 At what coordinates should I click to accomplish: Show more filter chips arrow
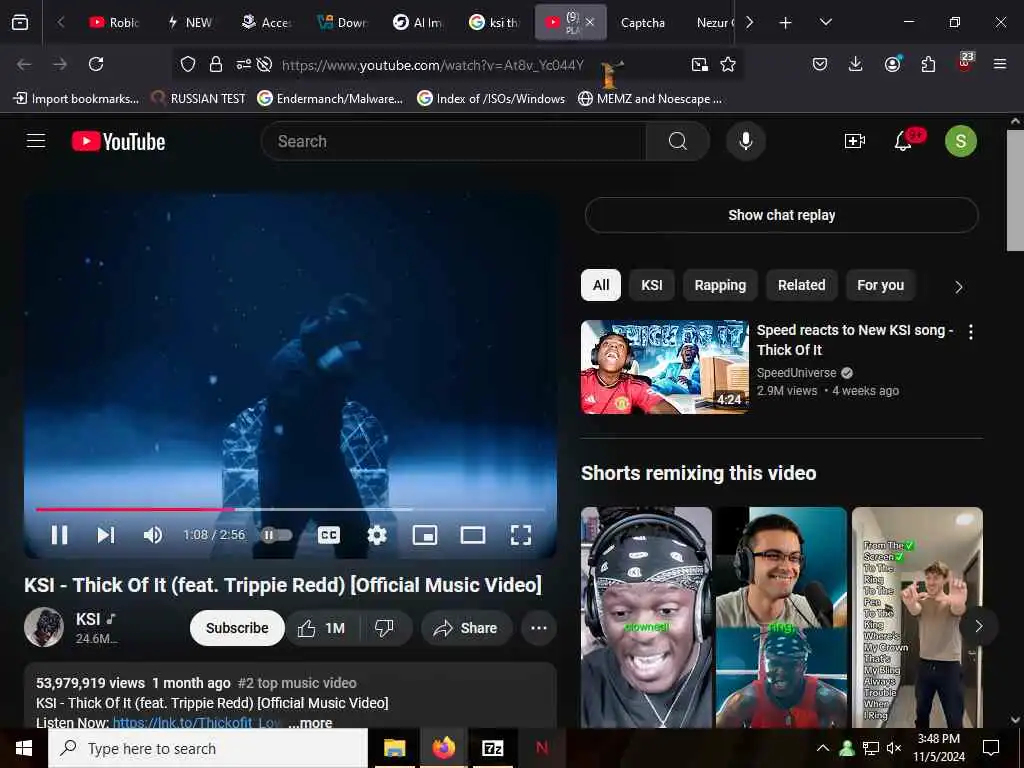pos(959,287)
